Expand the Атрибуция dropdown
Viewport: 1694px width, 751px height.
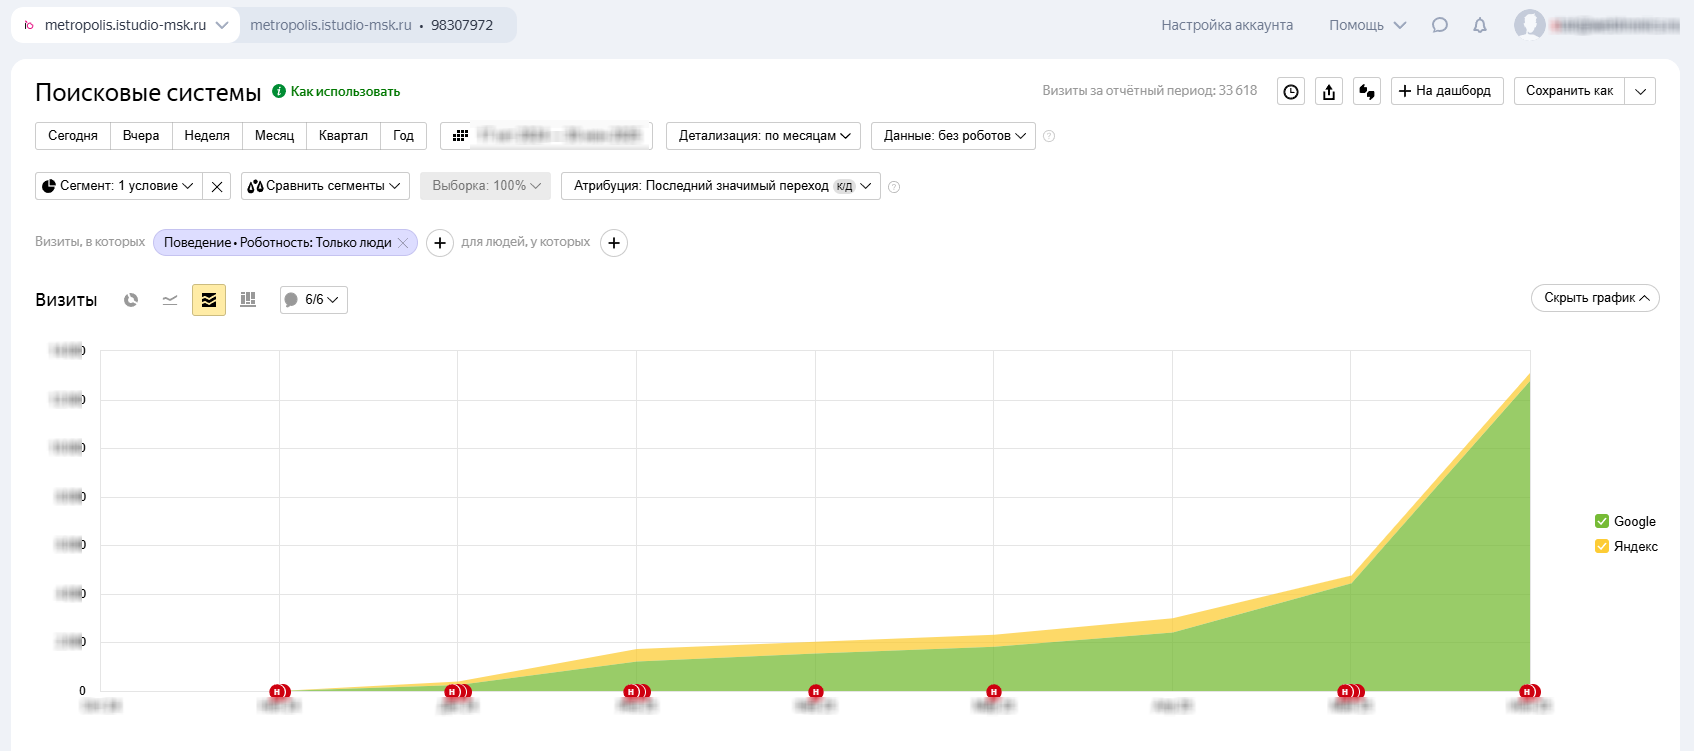[720, 186]
